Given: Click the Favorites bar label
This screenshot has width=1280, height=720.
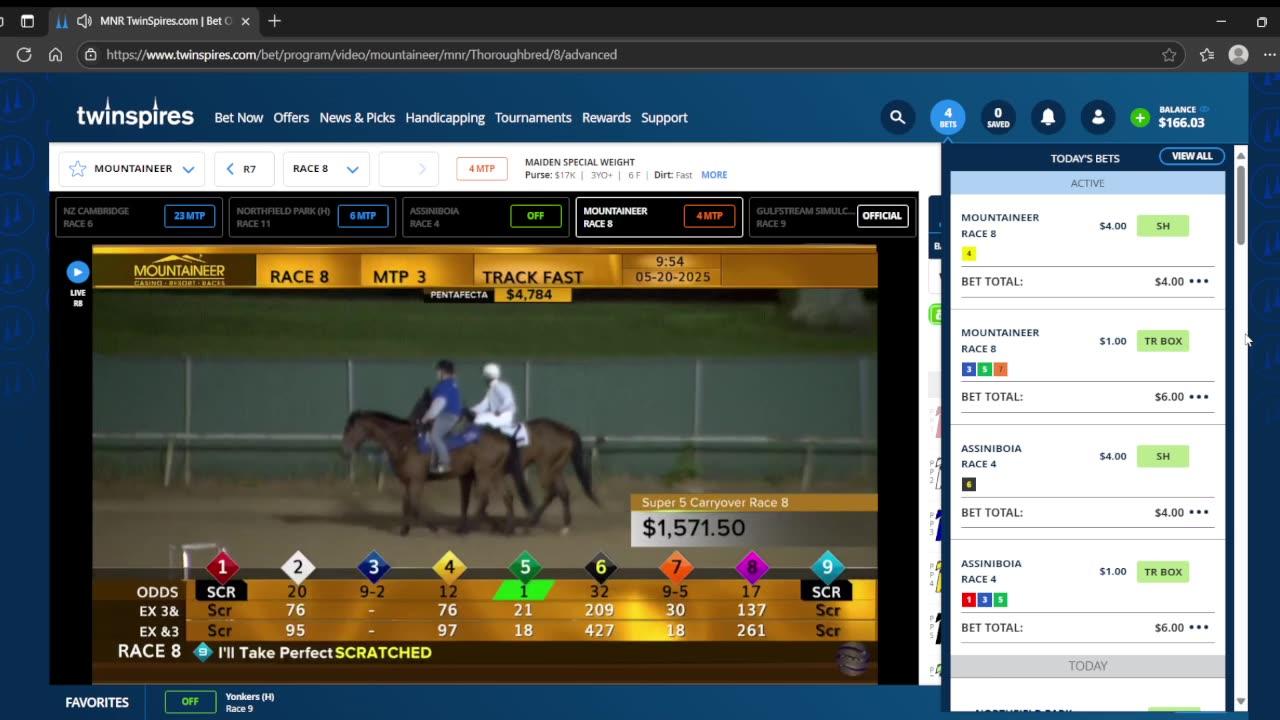Looking at the screenshot, I should click(x=97, y=702).
